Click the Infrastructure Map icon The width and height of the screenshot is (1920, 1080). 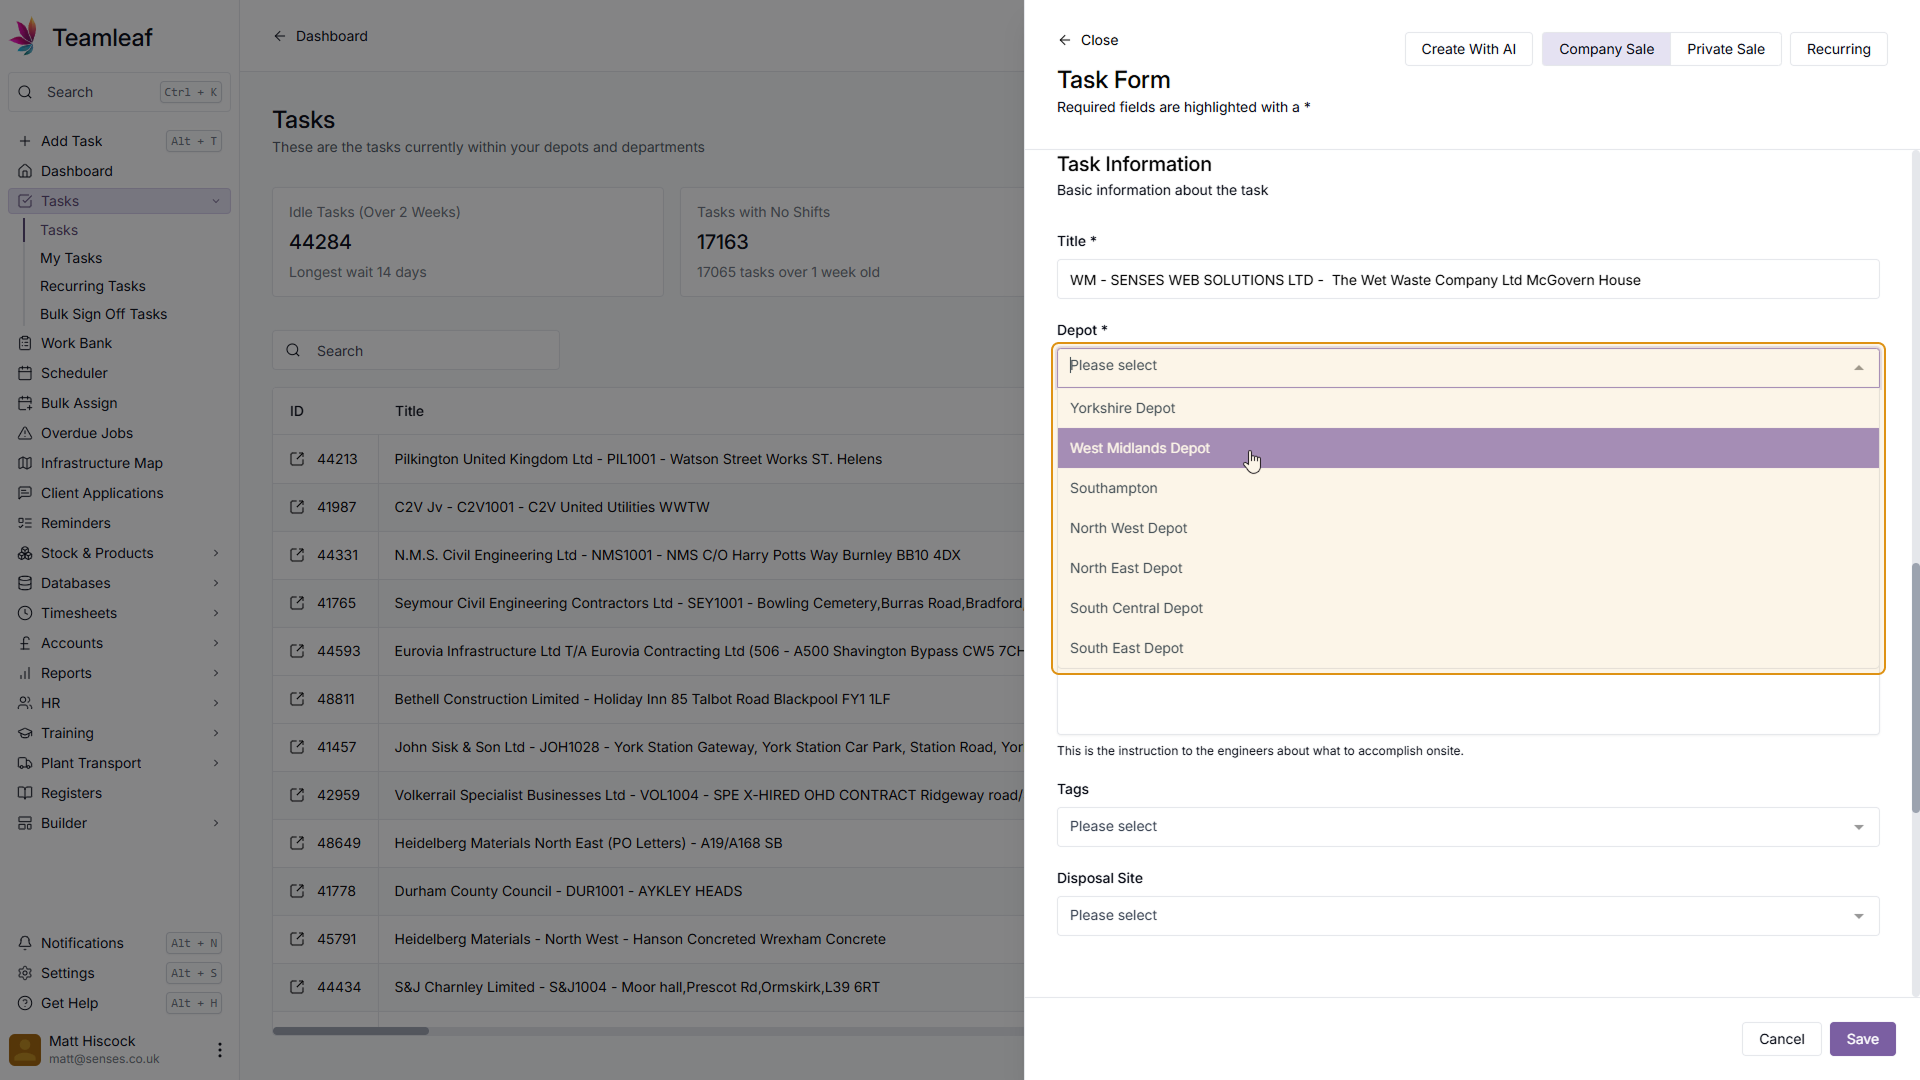click(25, 463)
